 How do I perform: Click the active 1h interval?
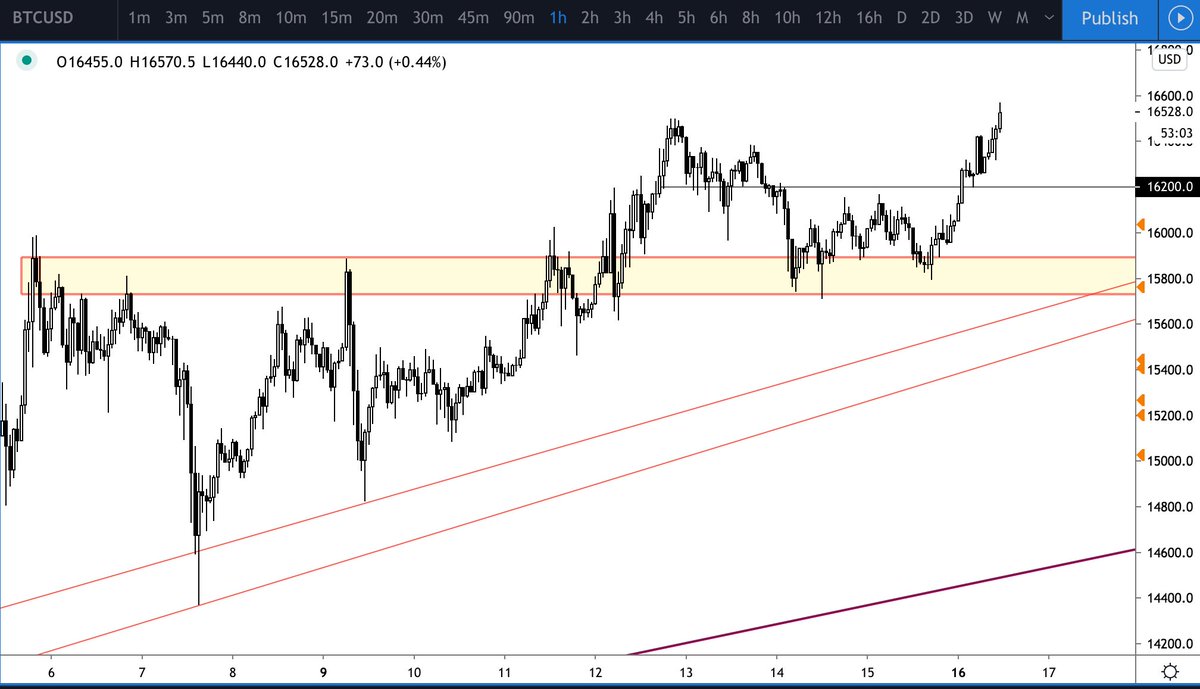(558, 18)
